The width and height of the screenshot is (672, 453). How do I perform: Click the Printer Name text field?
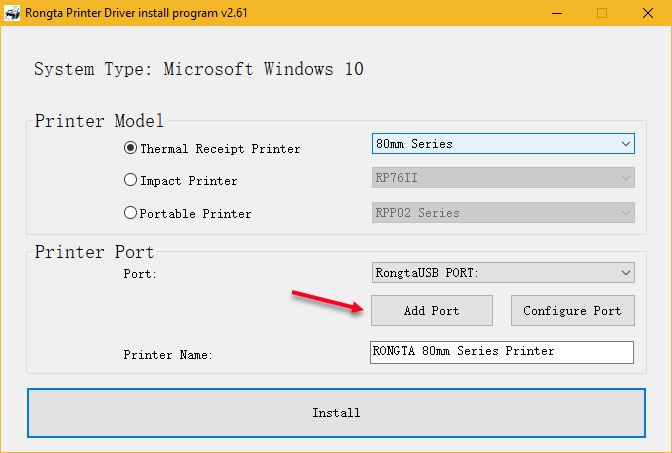[502, 352]
